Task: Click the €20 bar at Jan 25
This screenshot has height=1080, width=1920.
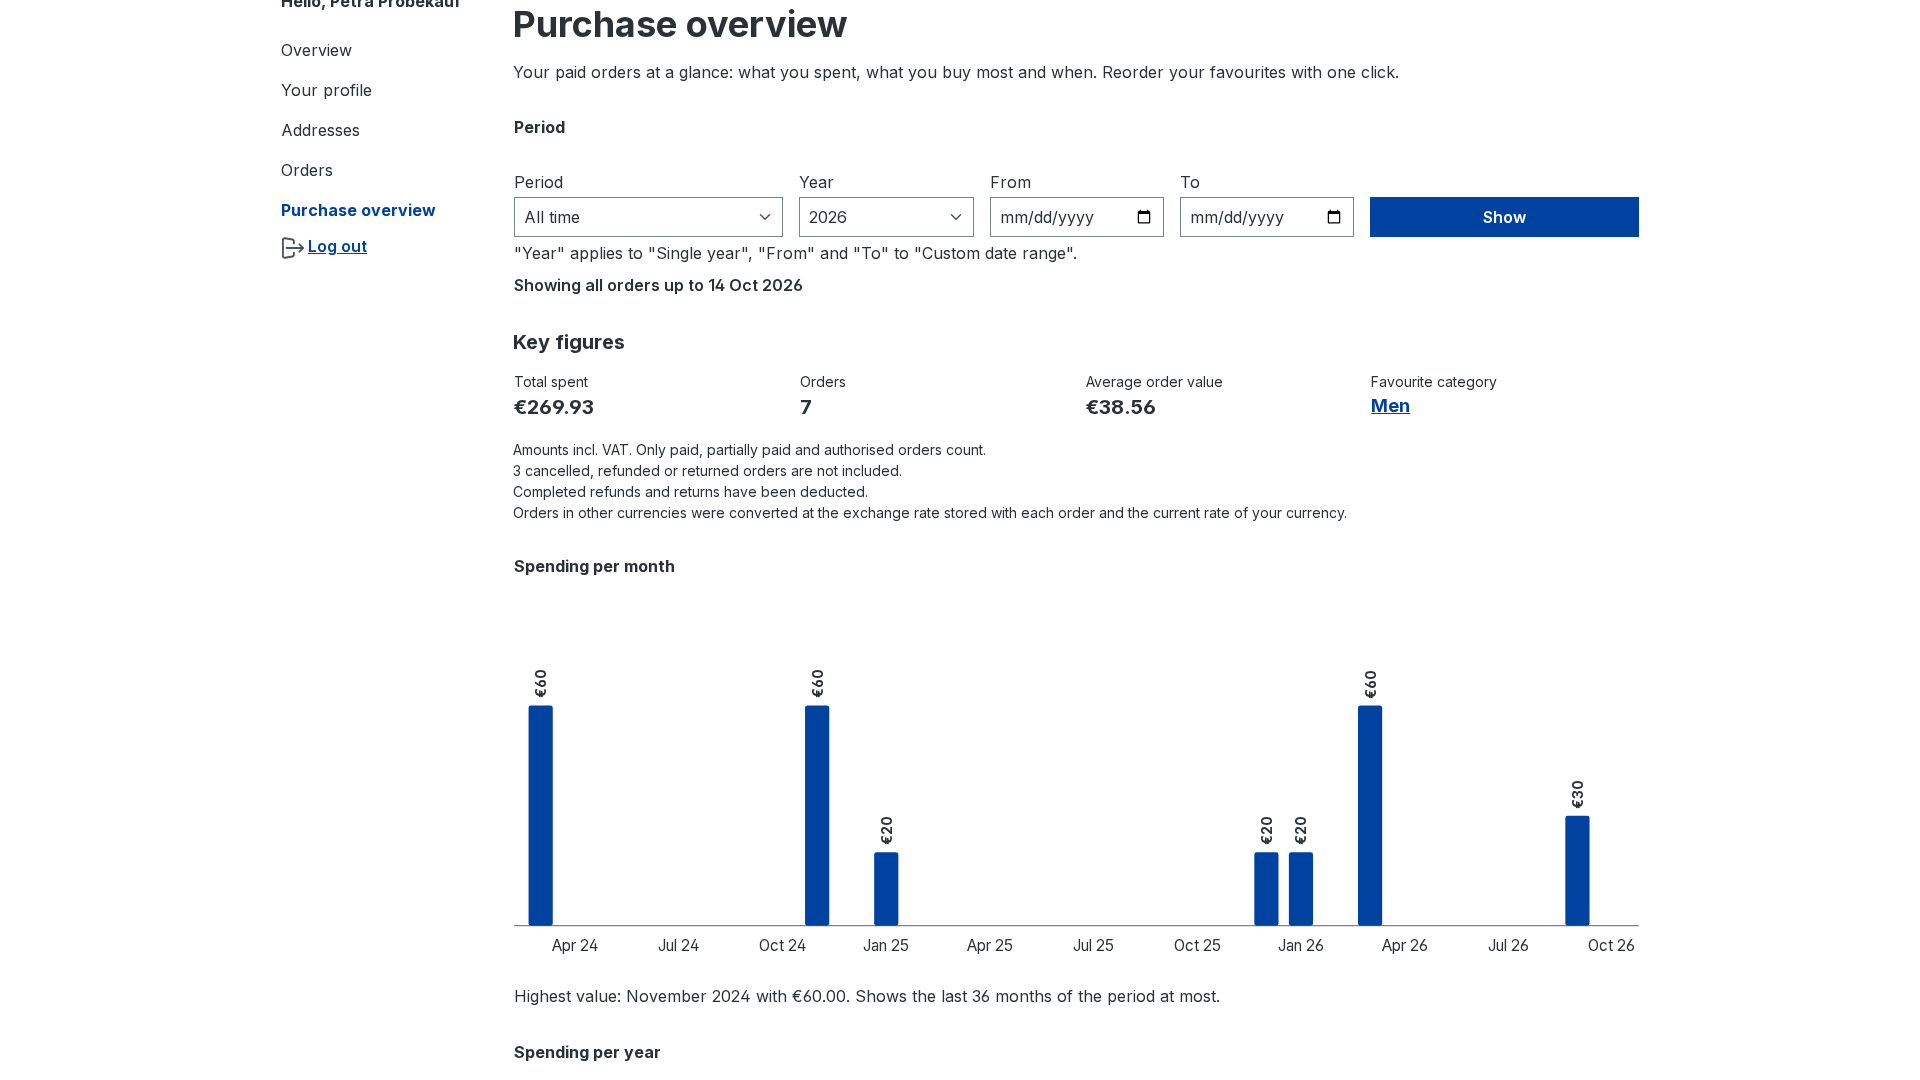Action: (x=886, y=888)
